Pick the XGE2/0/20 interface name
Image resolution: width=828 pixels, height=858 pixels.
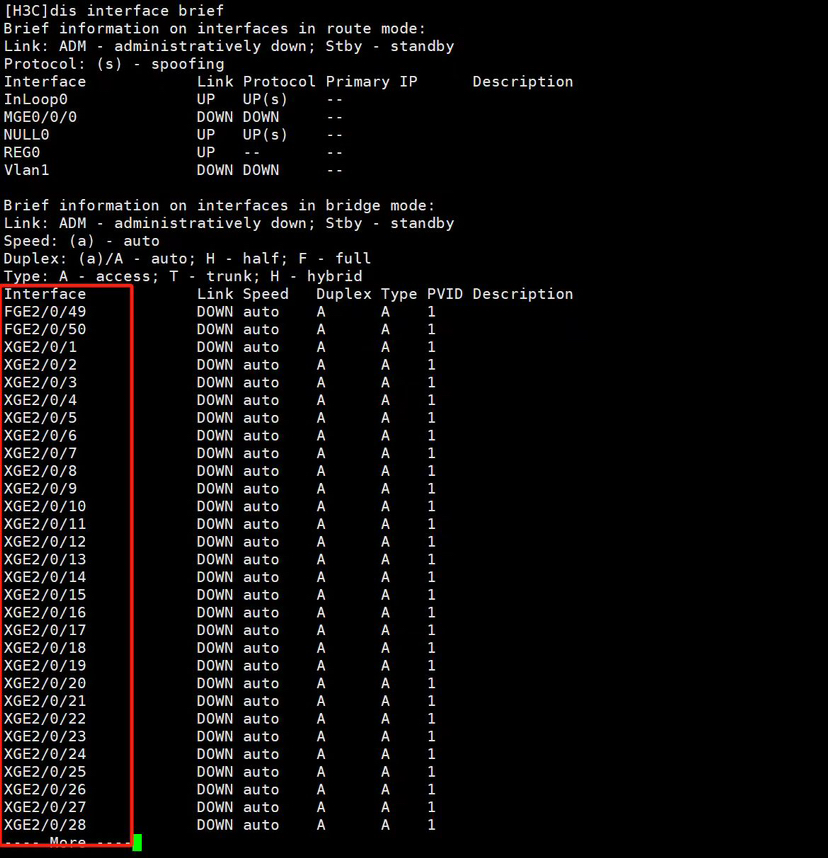(45, 683)
